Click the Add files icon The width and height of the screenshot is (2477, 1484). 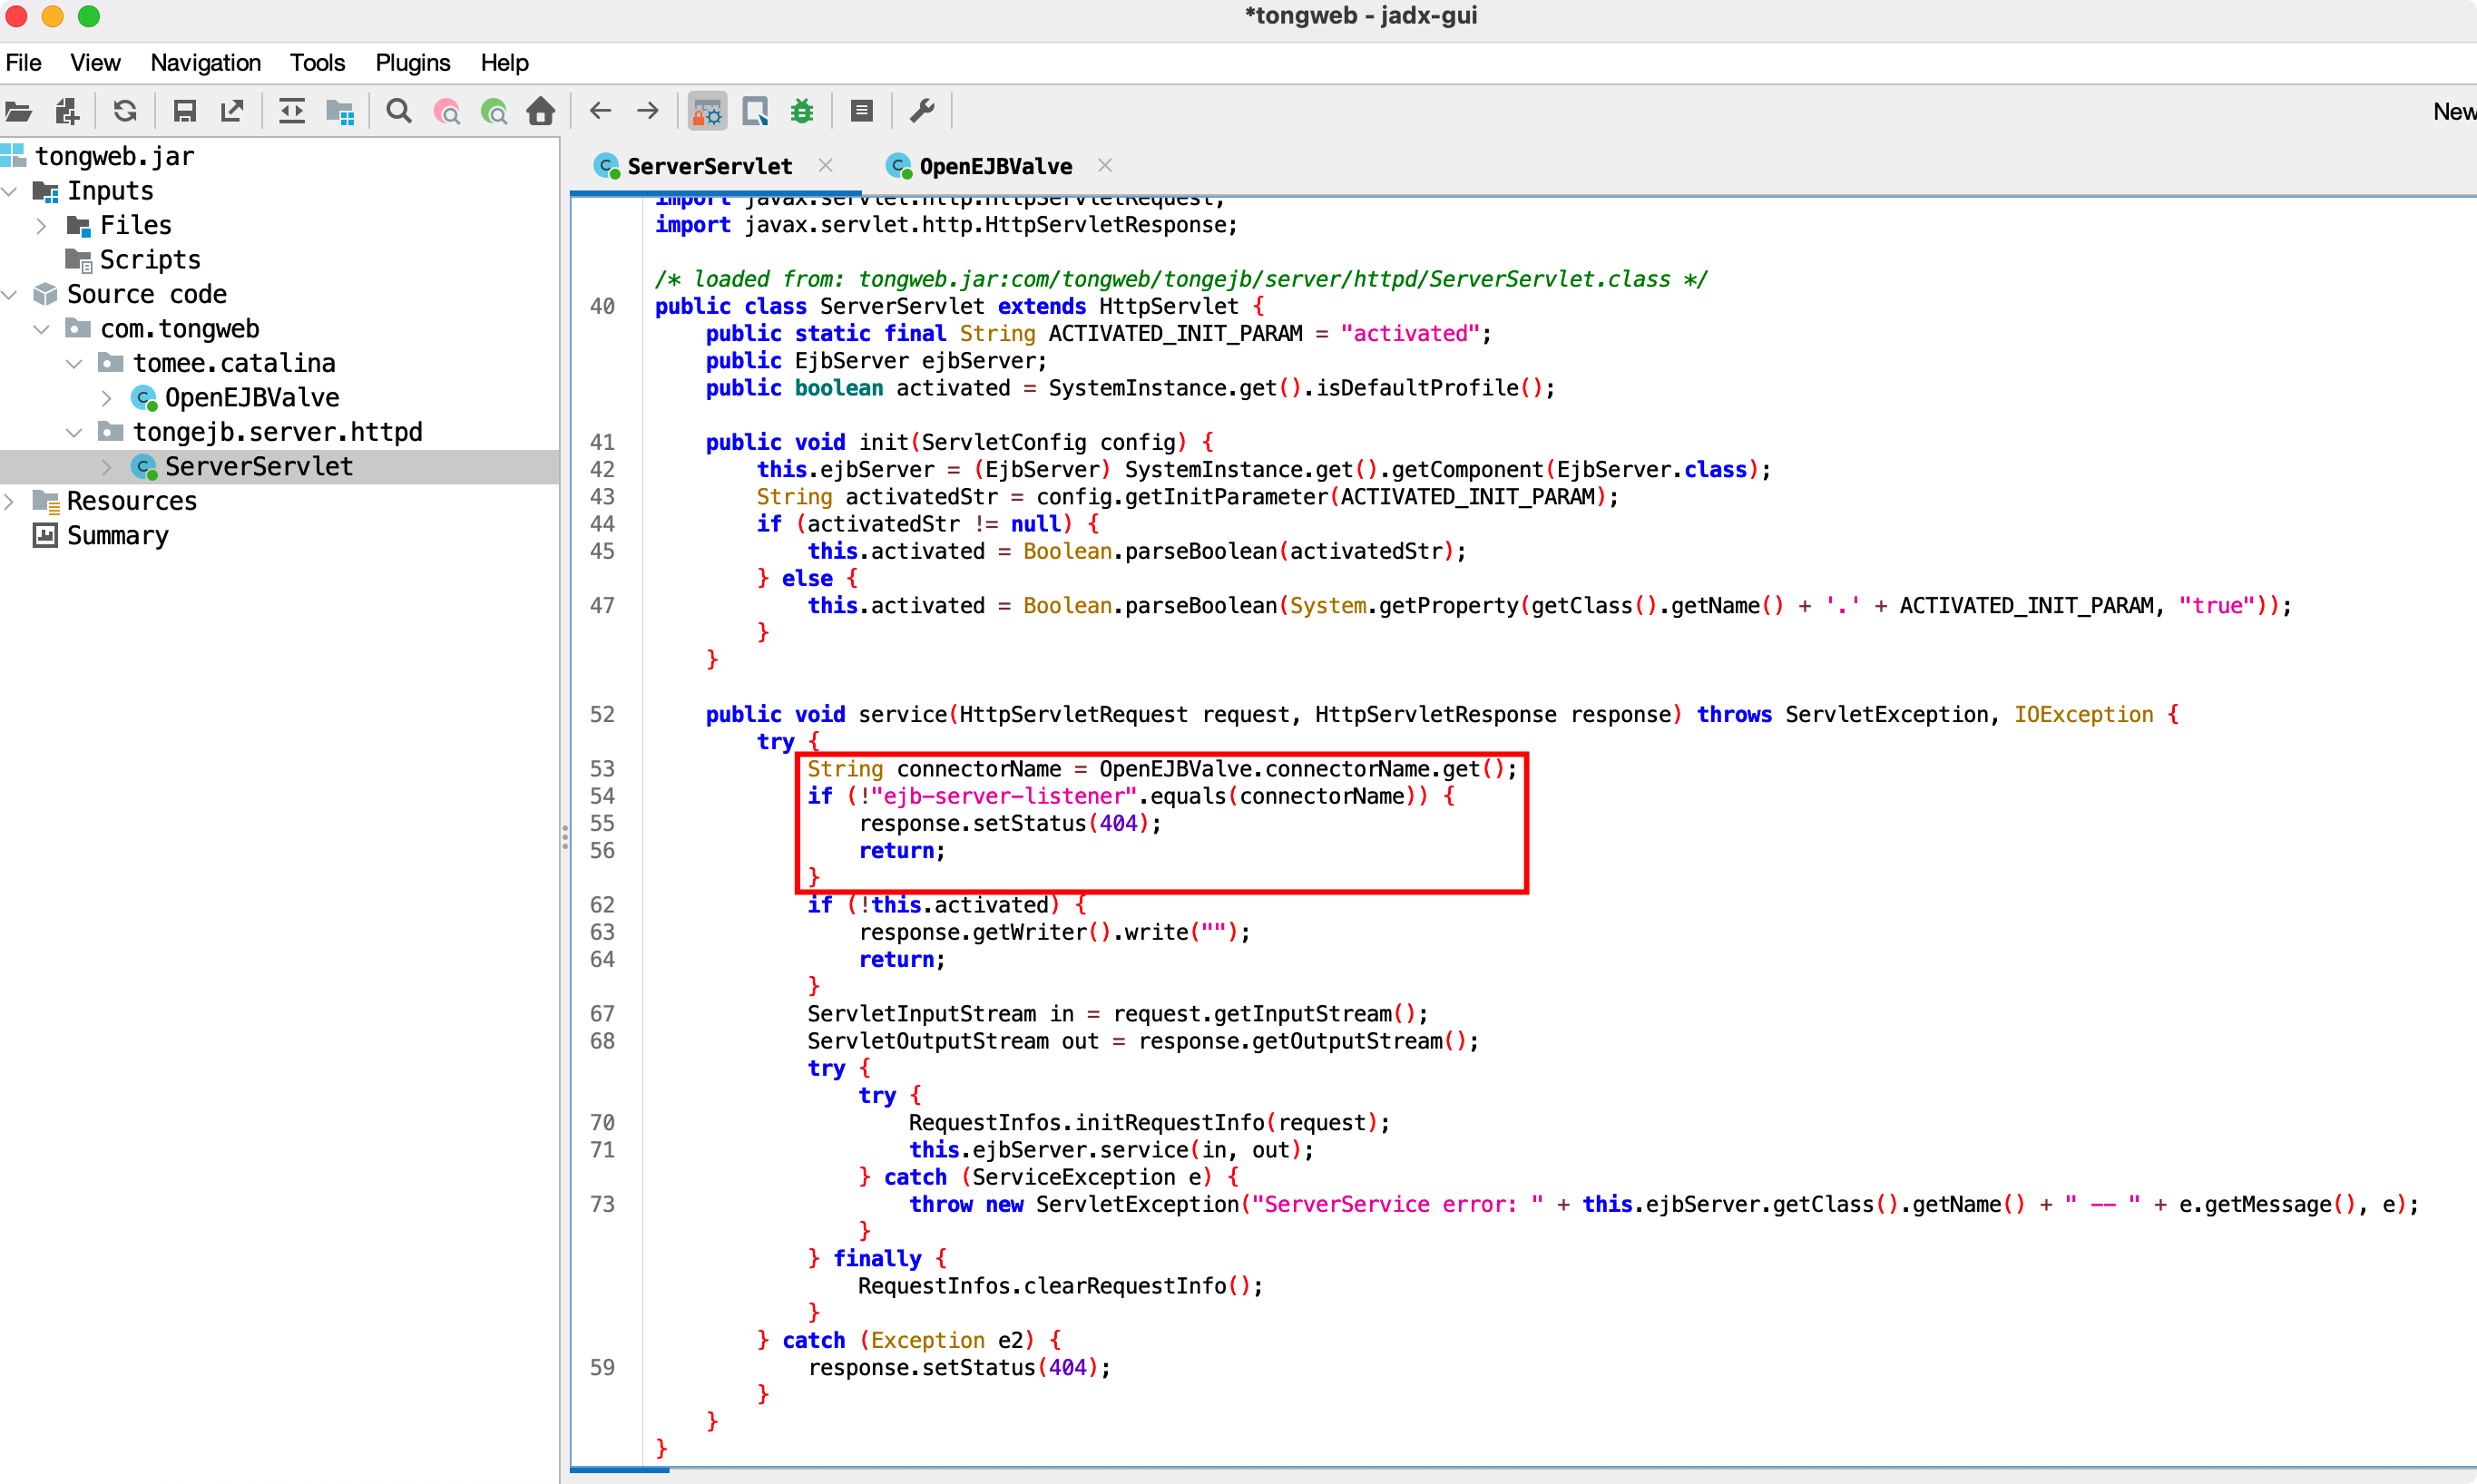[67, 111]
